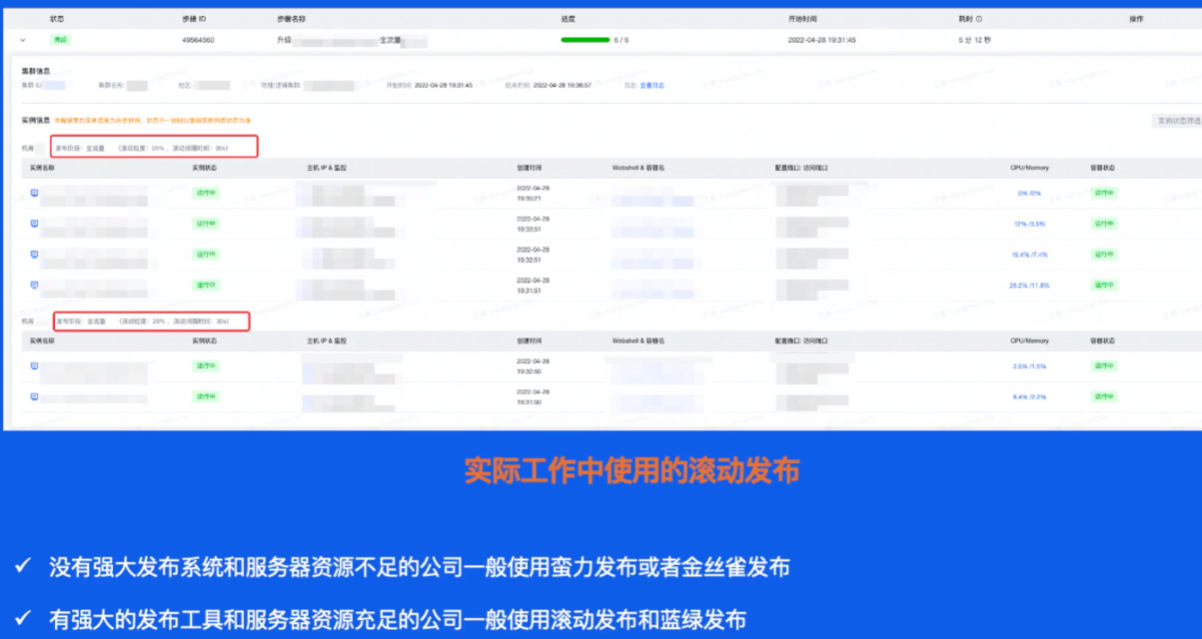Open the 8.4%/2.2% CPU/Memory link
The height and width of the screenshot is (639, 1202).
click(x=1030, y=398)
